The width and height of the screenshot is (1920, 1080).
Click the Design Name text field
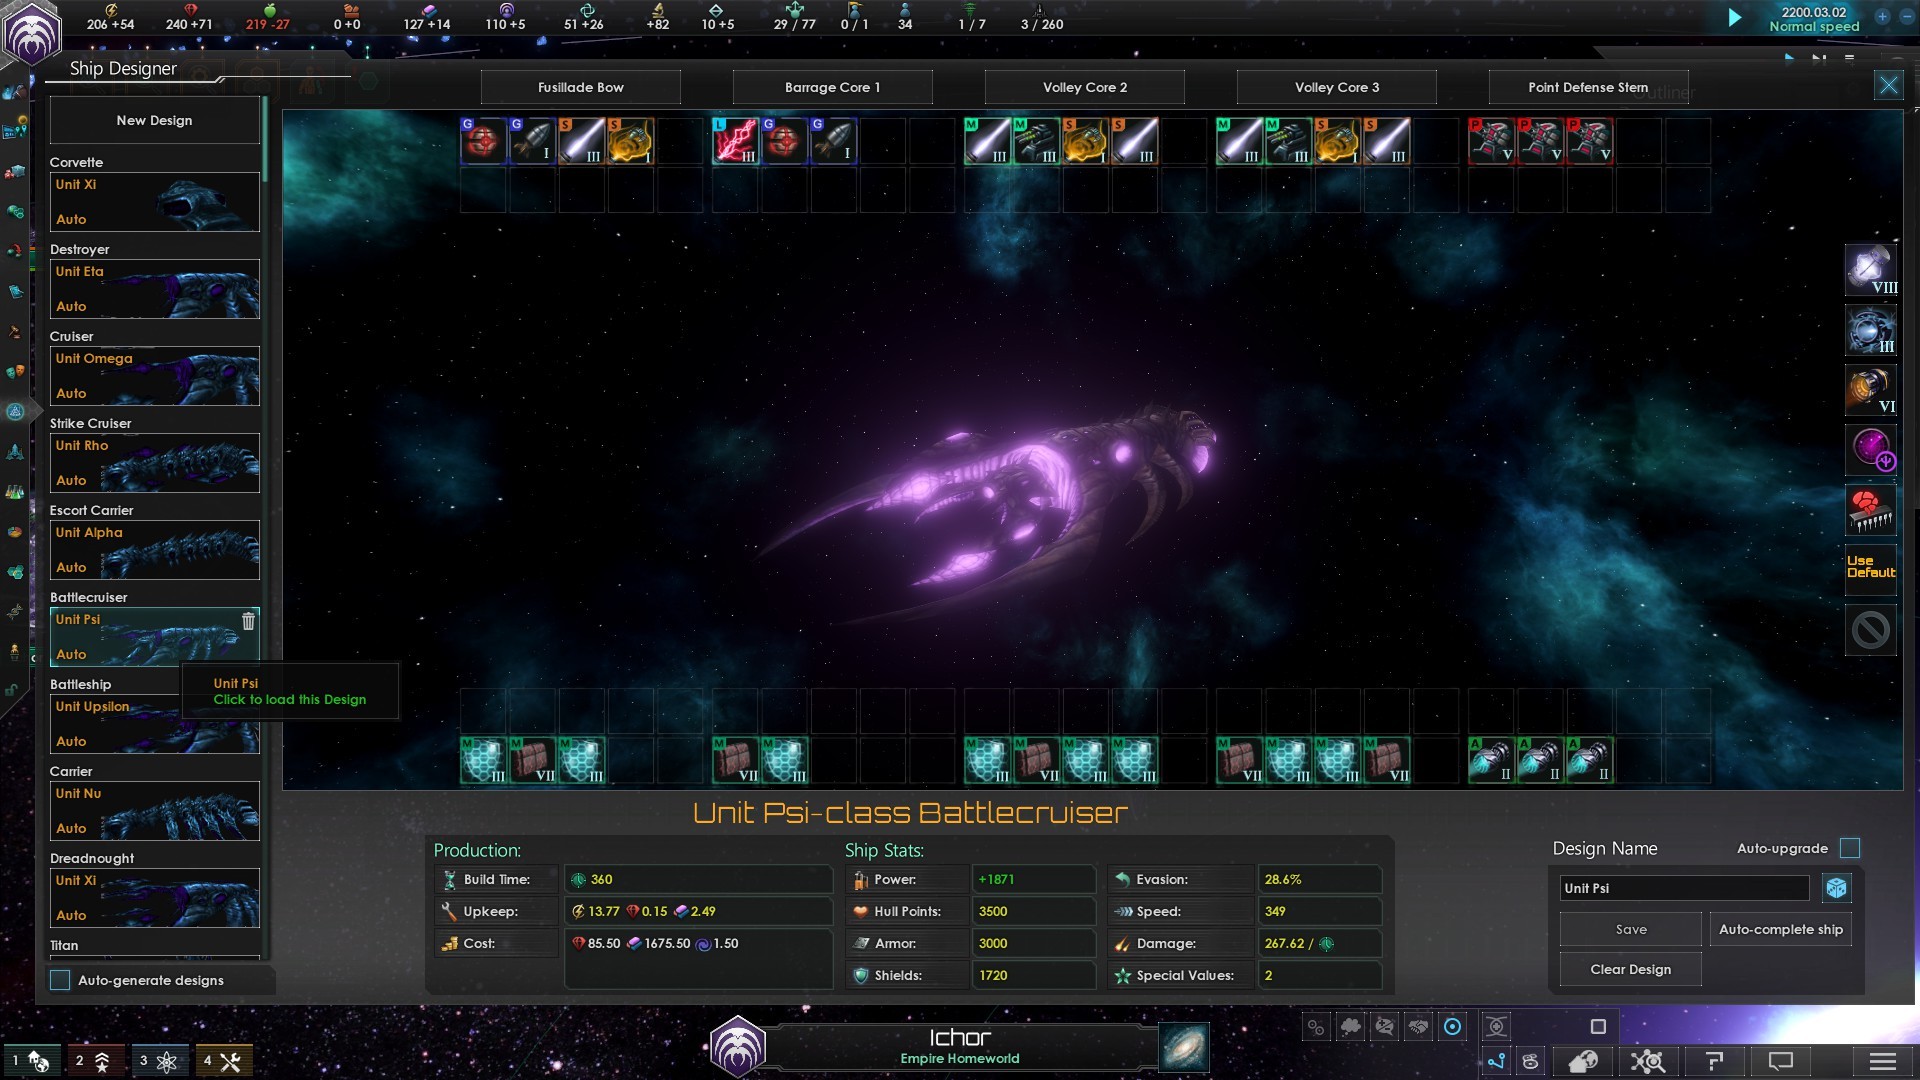1684,888
